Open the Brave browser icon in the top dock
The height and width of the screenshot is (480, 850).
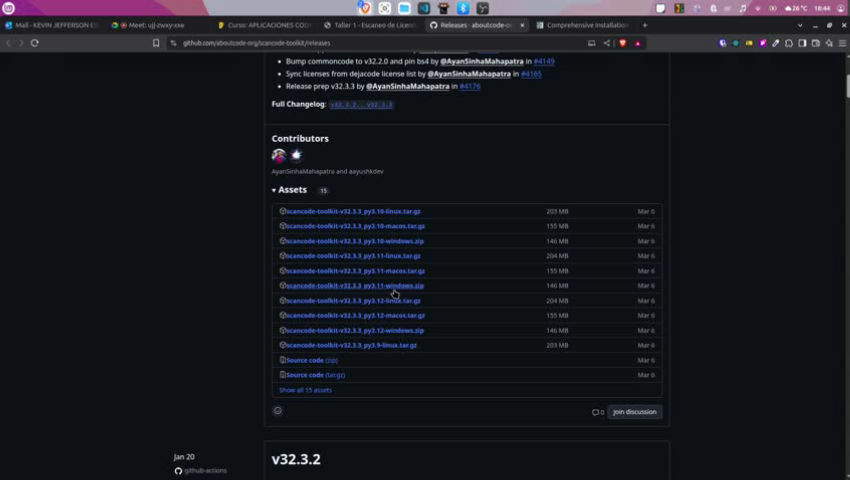pos(365,8)
